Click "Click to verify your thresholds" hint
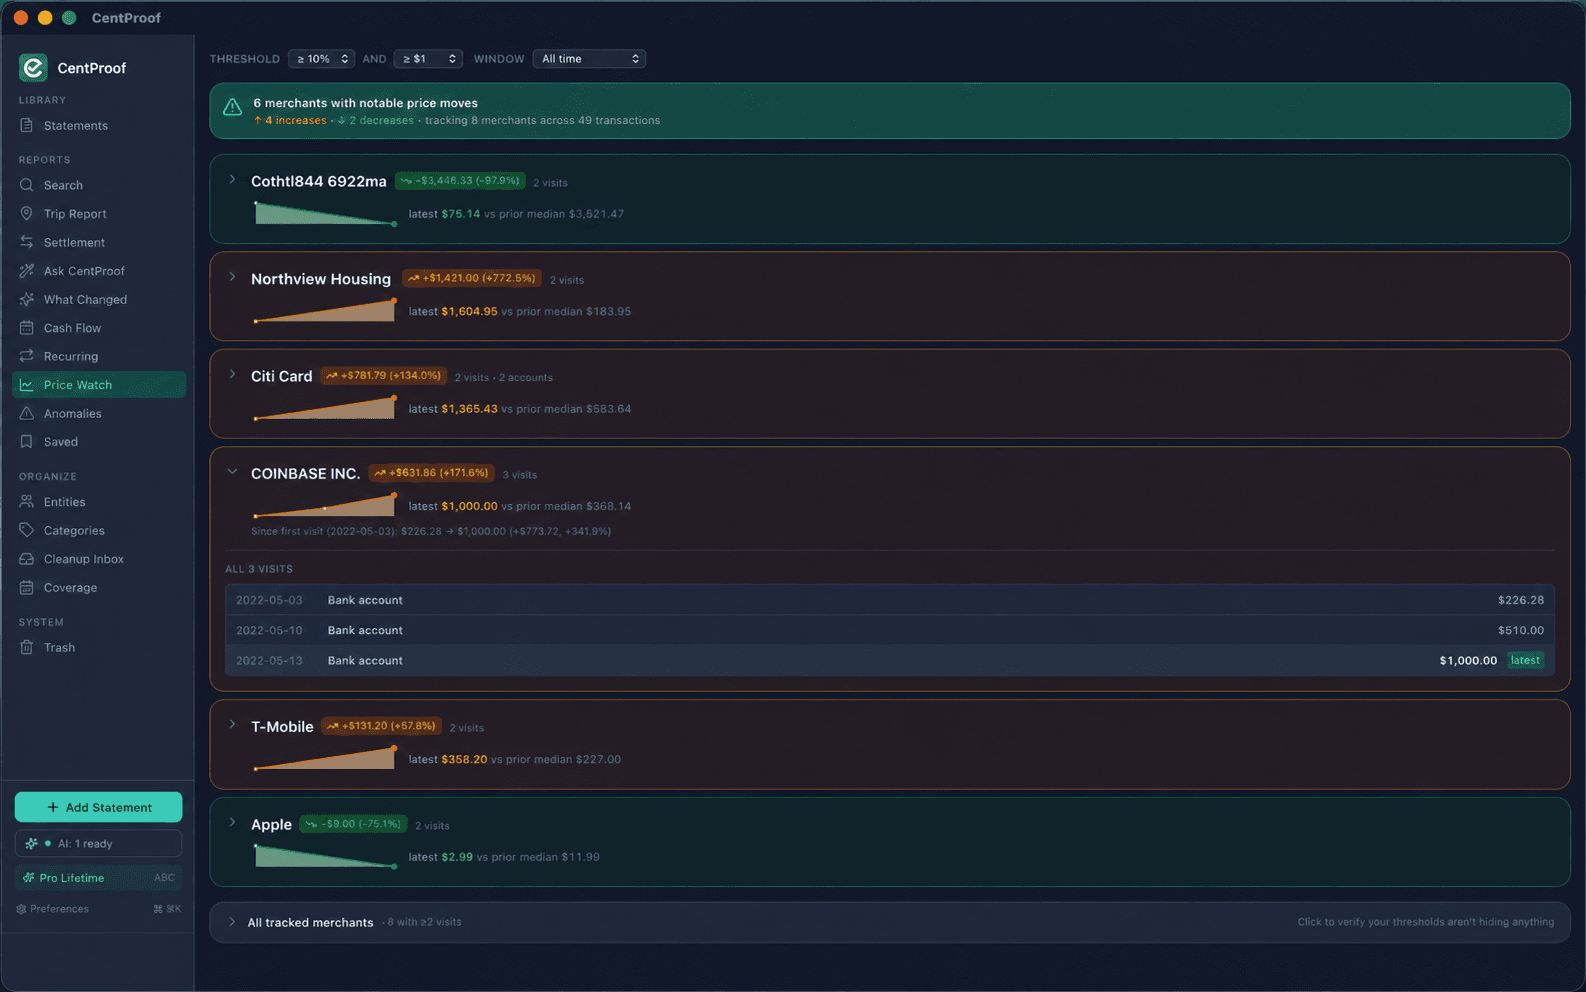The image size is (1586, 992). click(x=1426, y=922)
